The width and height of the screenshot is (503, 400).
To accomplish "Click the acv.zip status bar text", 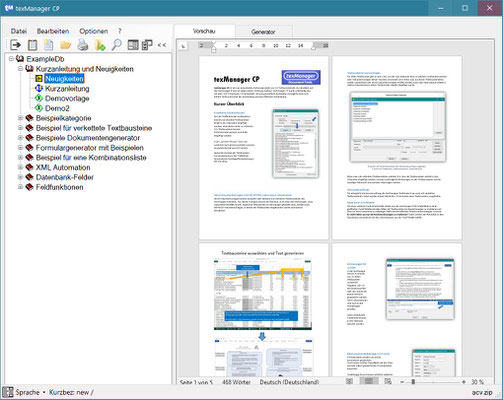I will [482, 393].
